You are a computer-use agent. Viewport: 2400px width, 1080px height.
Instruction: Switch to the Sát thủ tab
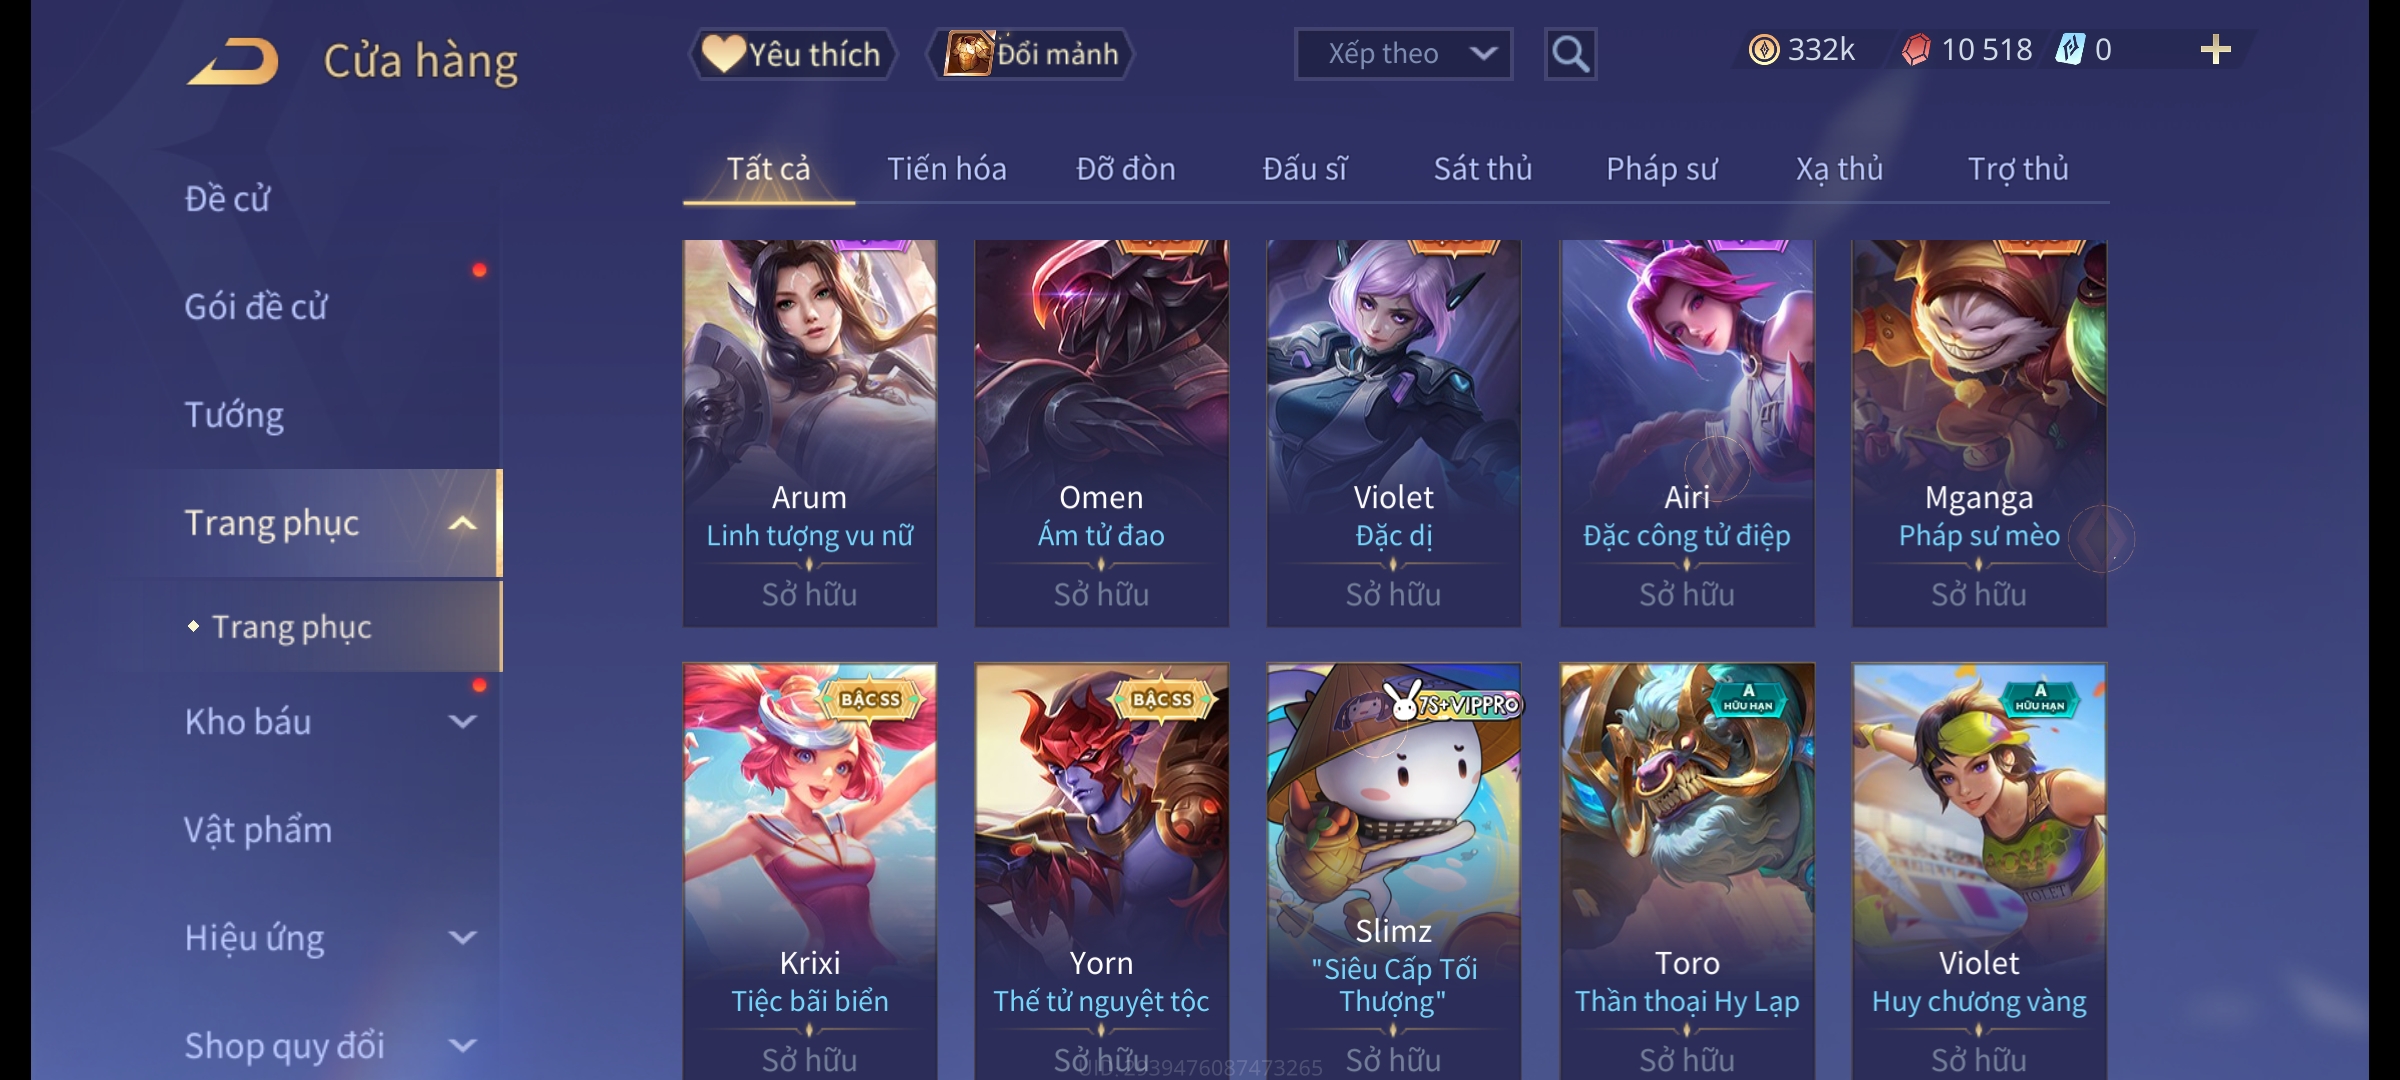[1483, 169]
